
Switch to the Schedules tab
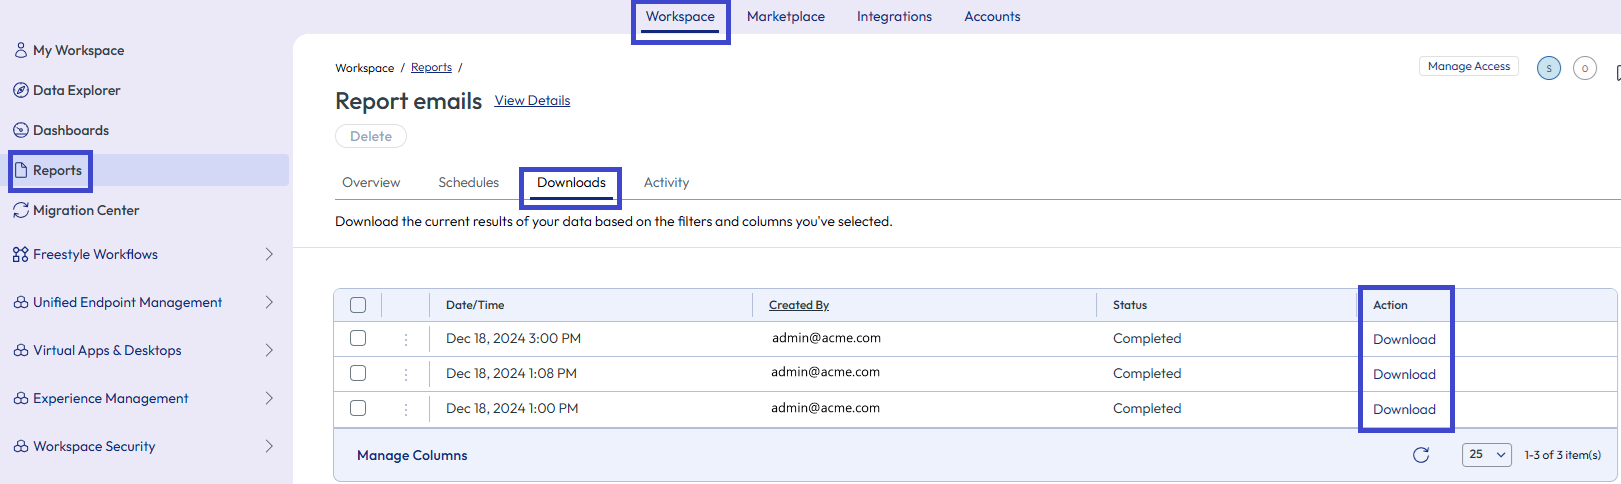(468, 183)
